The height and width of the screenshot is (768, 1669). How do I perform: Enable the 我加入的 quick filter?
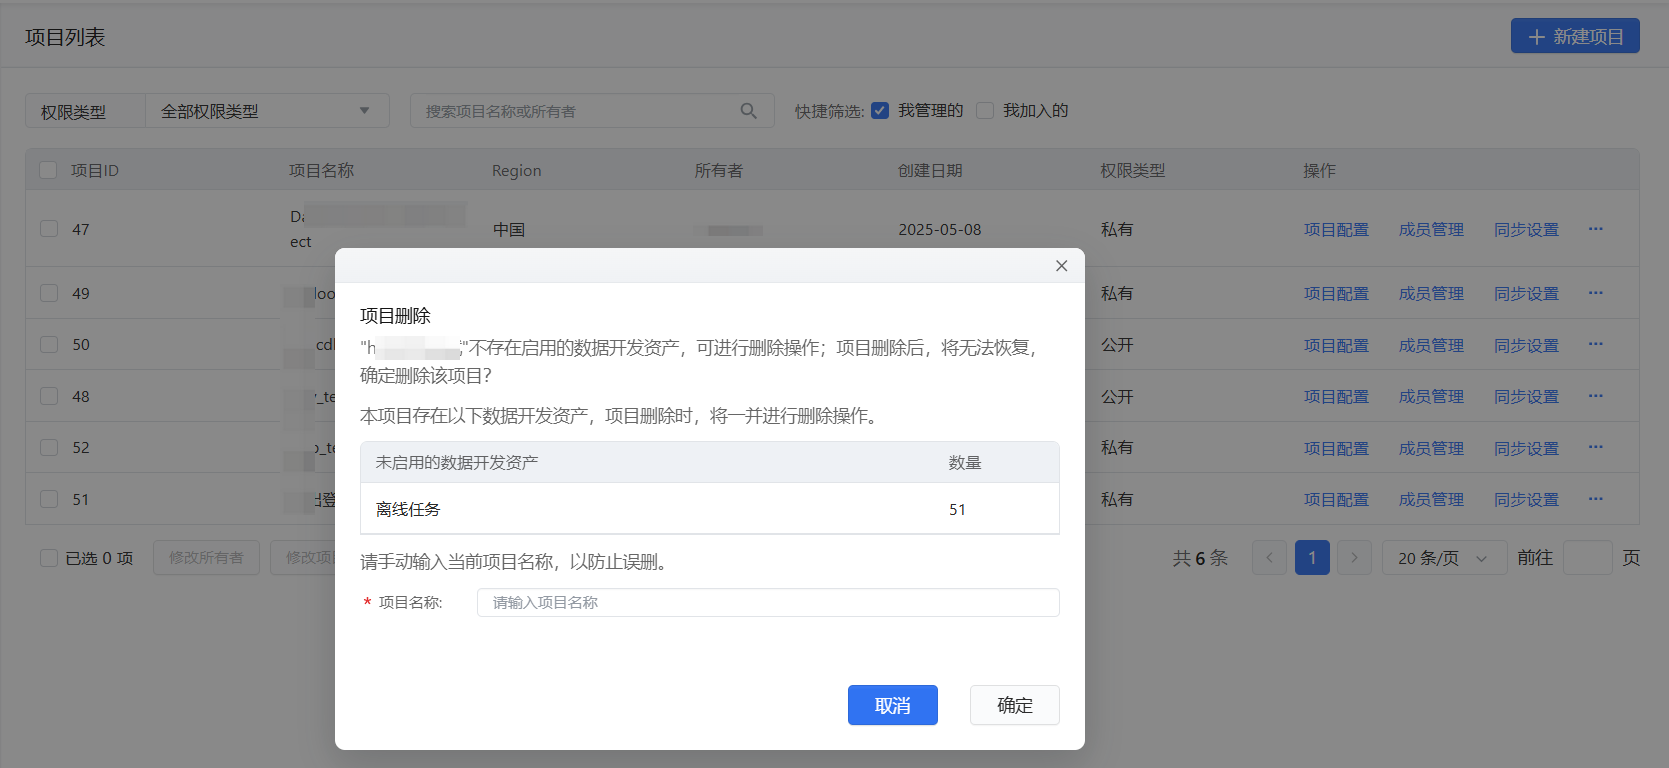pyautogui.click(x=985, y=111)
